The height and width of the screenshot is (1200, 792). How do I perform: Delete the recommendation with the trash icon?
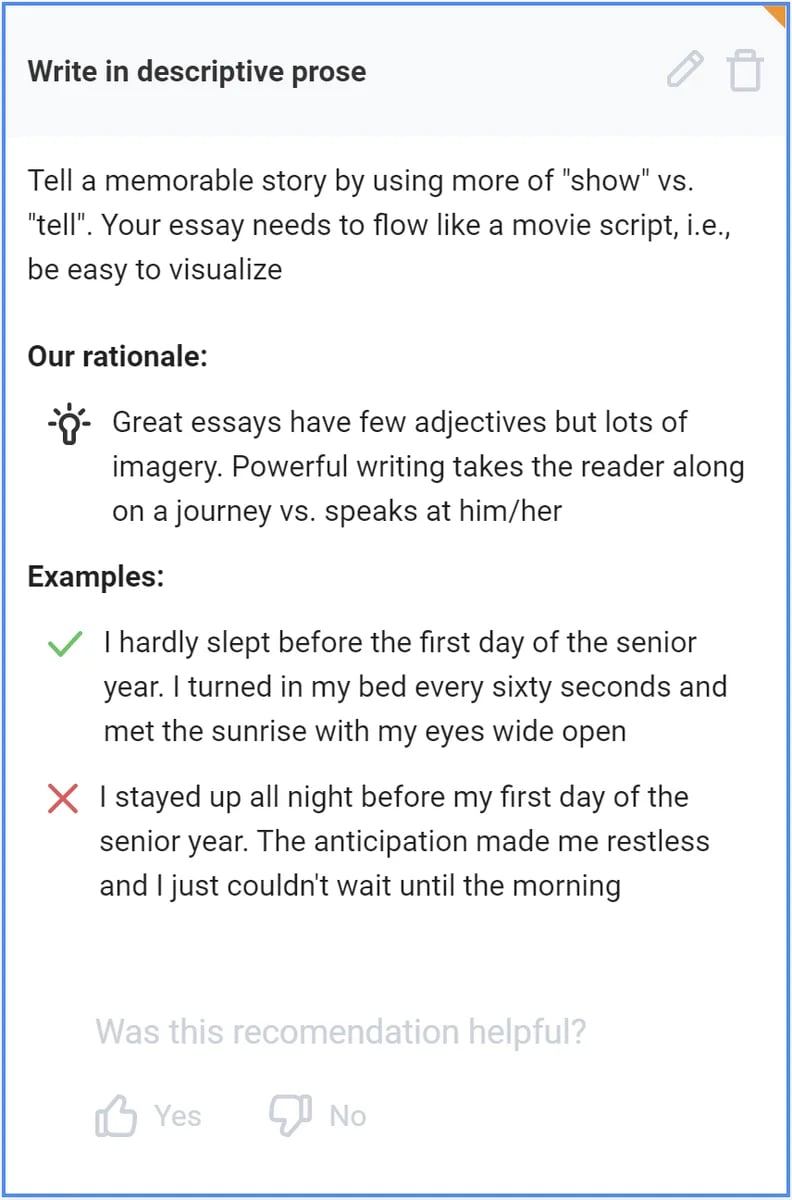click(745, 71)
